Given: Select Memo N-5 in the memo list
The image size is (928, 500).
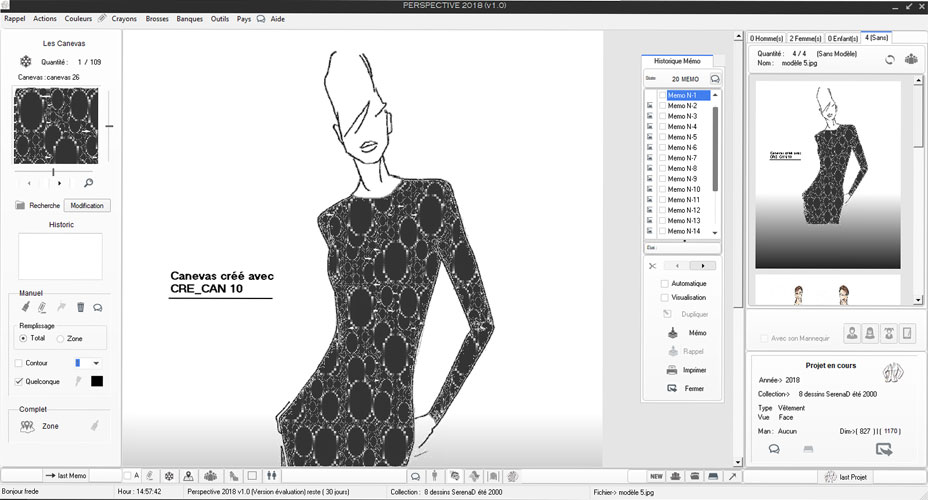Looking at the screenshot, I should tap(683, 137).
